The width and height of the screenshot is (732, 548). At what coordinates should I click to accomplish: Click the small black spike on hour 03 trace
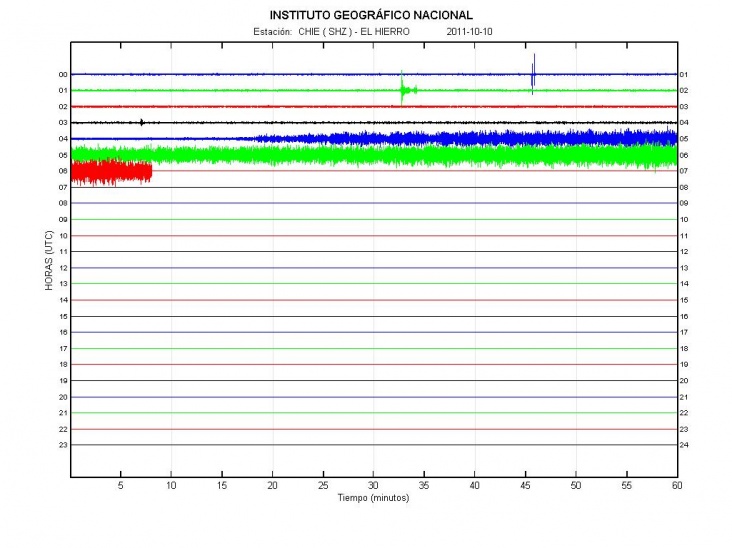tap(142, 122)
